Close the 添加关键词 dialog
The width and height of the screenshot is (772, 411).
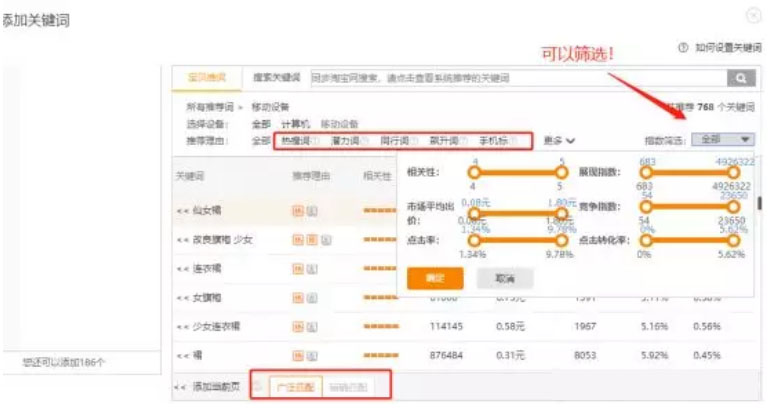[x=754, y=16]
